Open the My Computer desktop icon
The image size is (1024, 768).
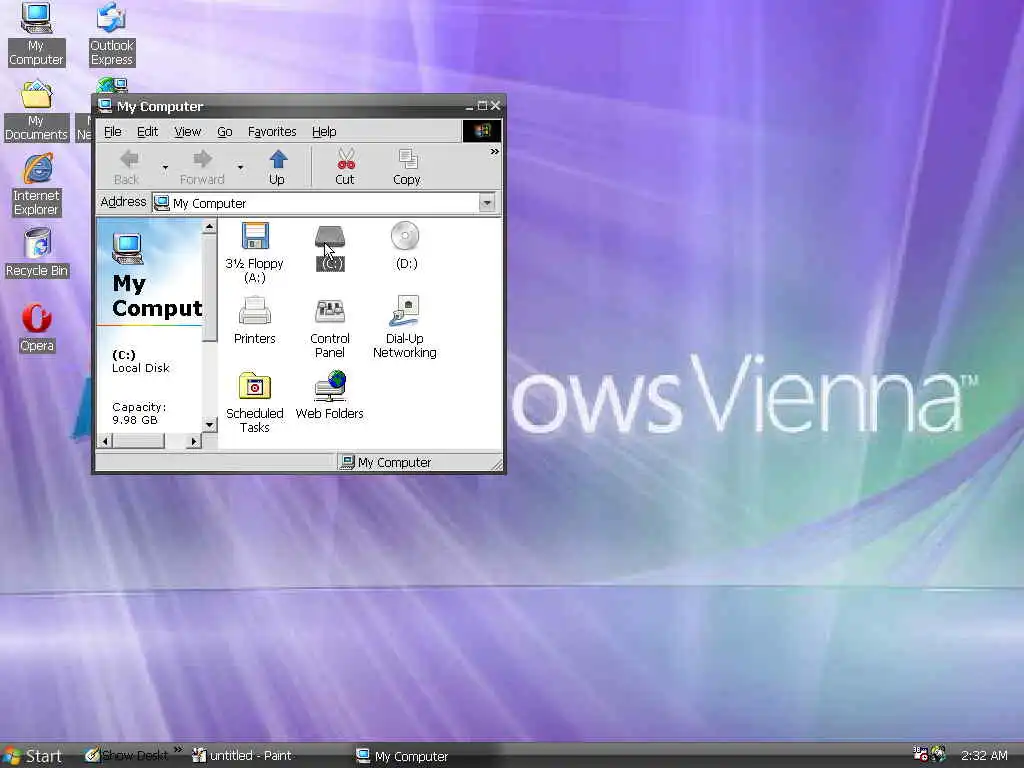[x=36, y=33]
